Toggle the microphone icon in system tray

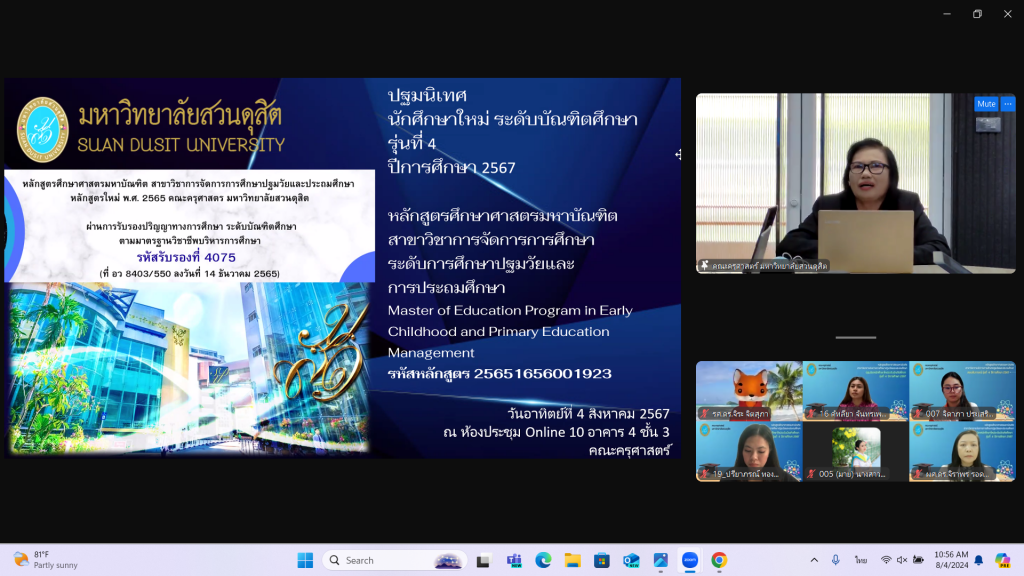click(x=836, y=560)
